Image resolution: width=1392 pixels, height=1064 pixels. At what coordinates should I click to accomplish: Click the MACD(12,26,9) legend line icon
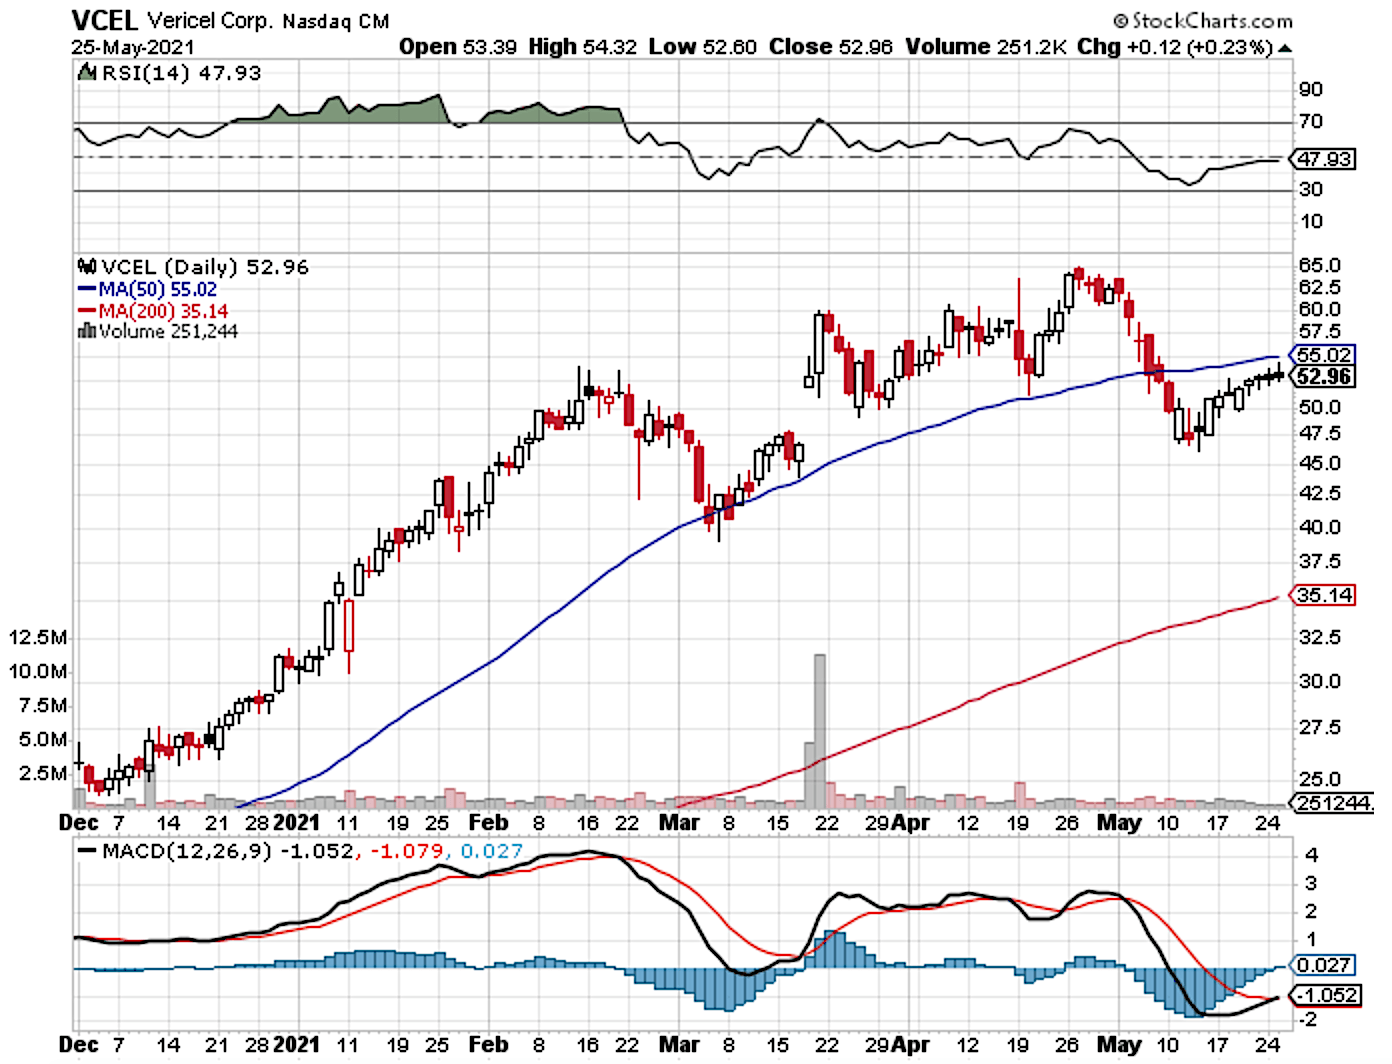(x=88, y=851)
